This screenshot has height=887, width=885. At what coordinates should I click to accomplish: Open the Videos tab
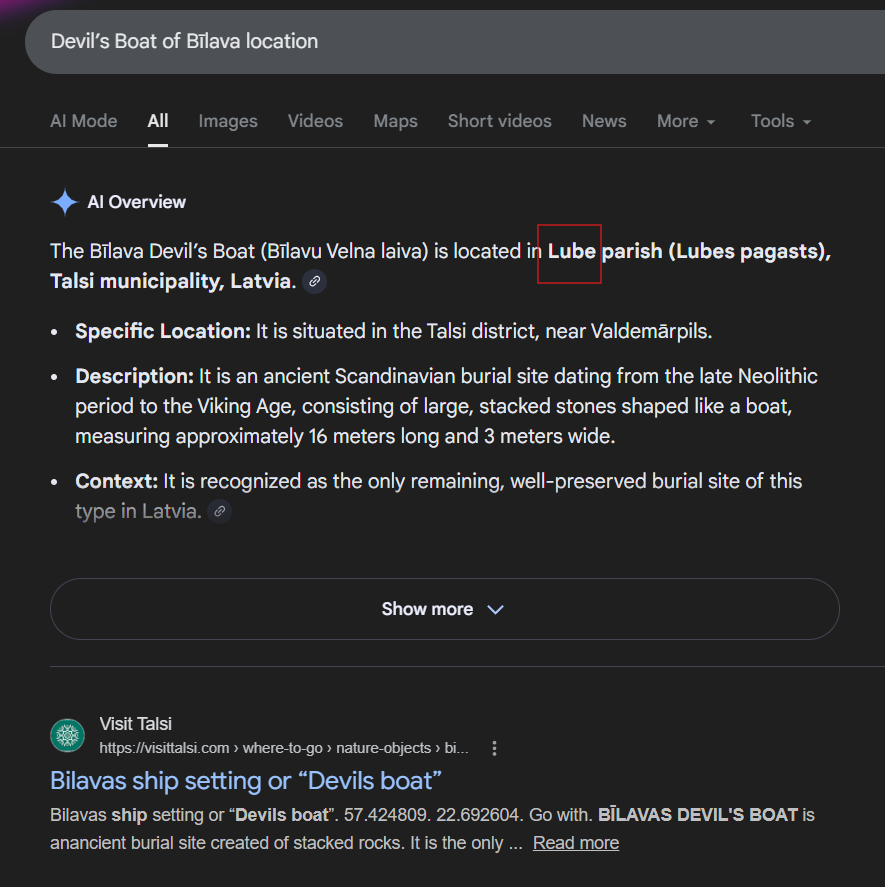315,121
